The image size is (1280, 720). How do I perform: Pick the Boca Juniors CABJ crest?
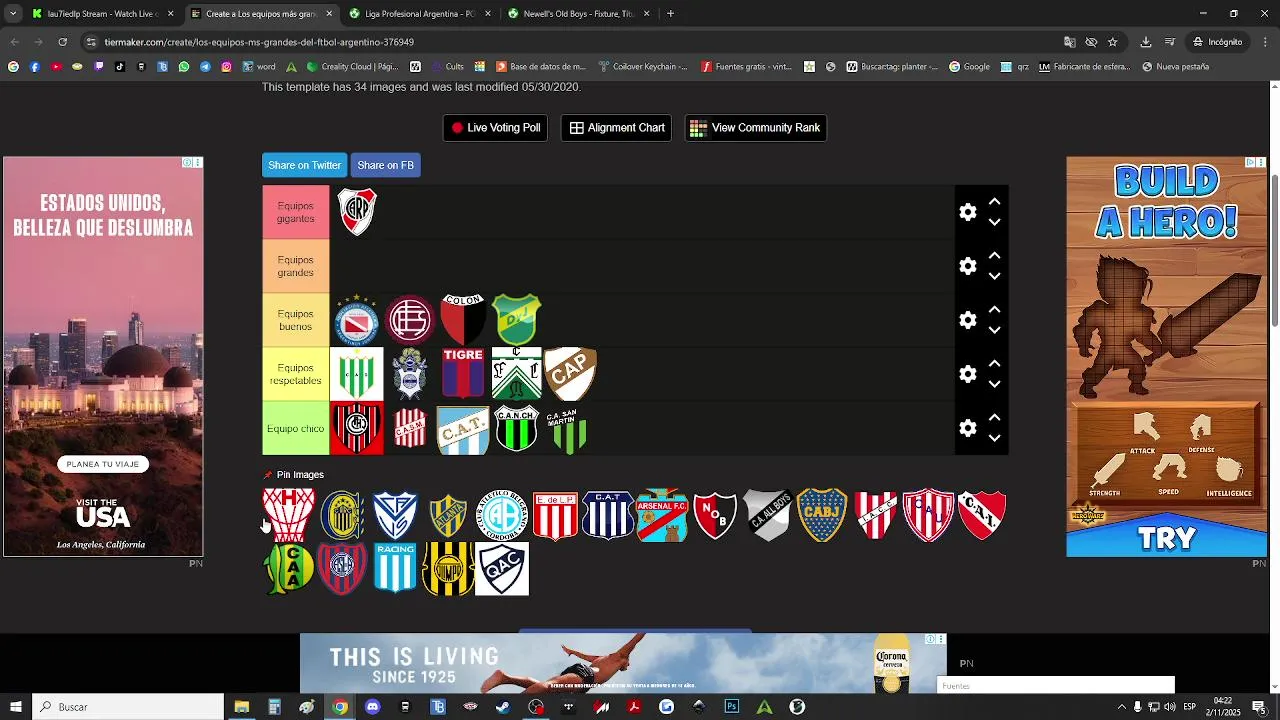[822, 515]
